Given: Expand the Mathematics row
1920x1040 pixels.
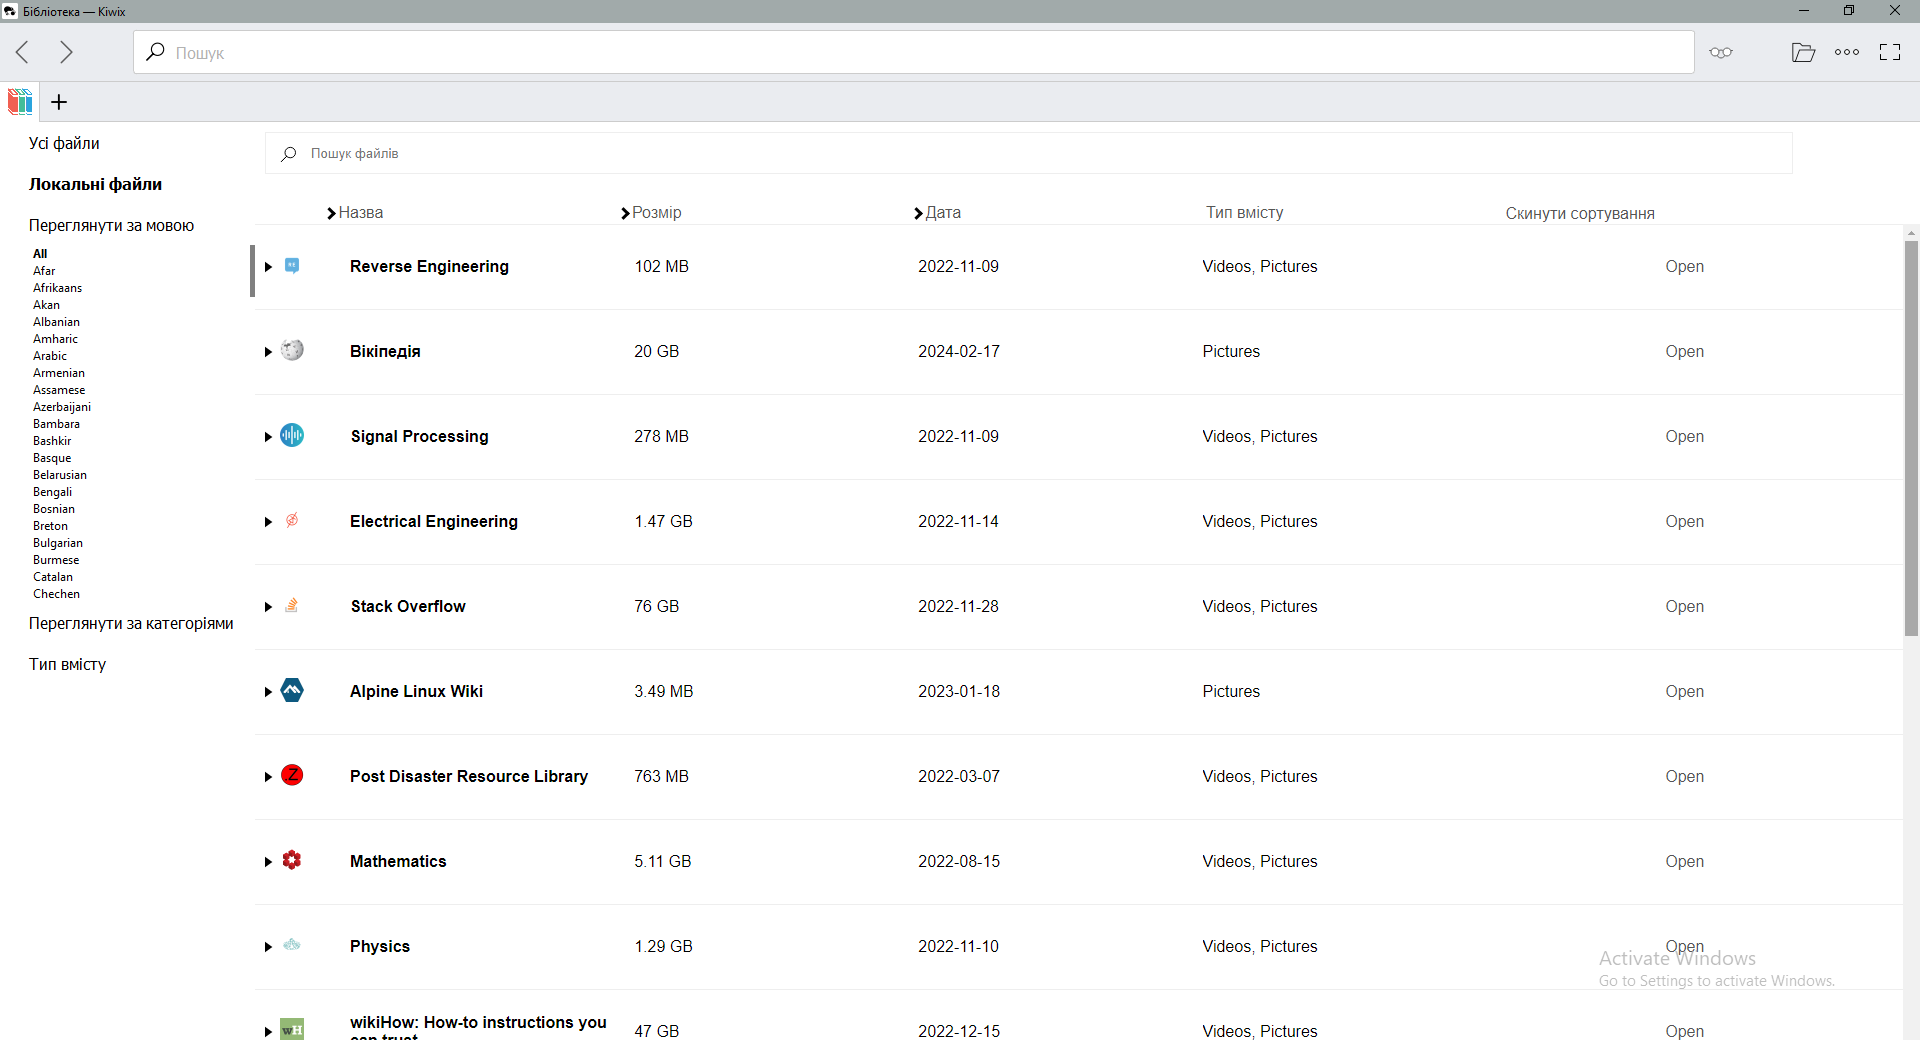Looking at the screenshot, I should [x=268, y=862].
